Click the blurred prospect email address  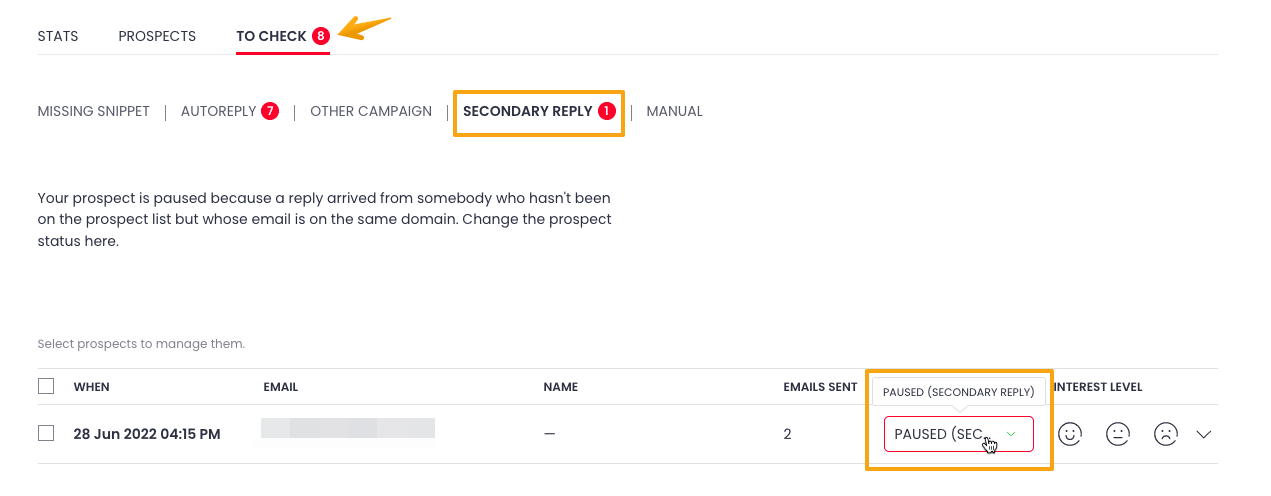pos(347,428)
